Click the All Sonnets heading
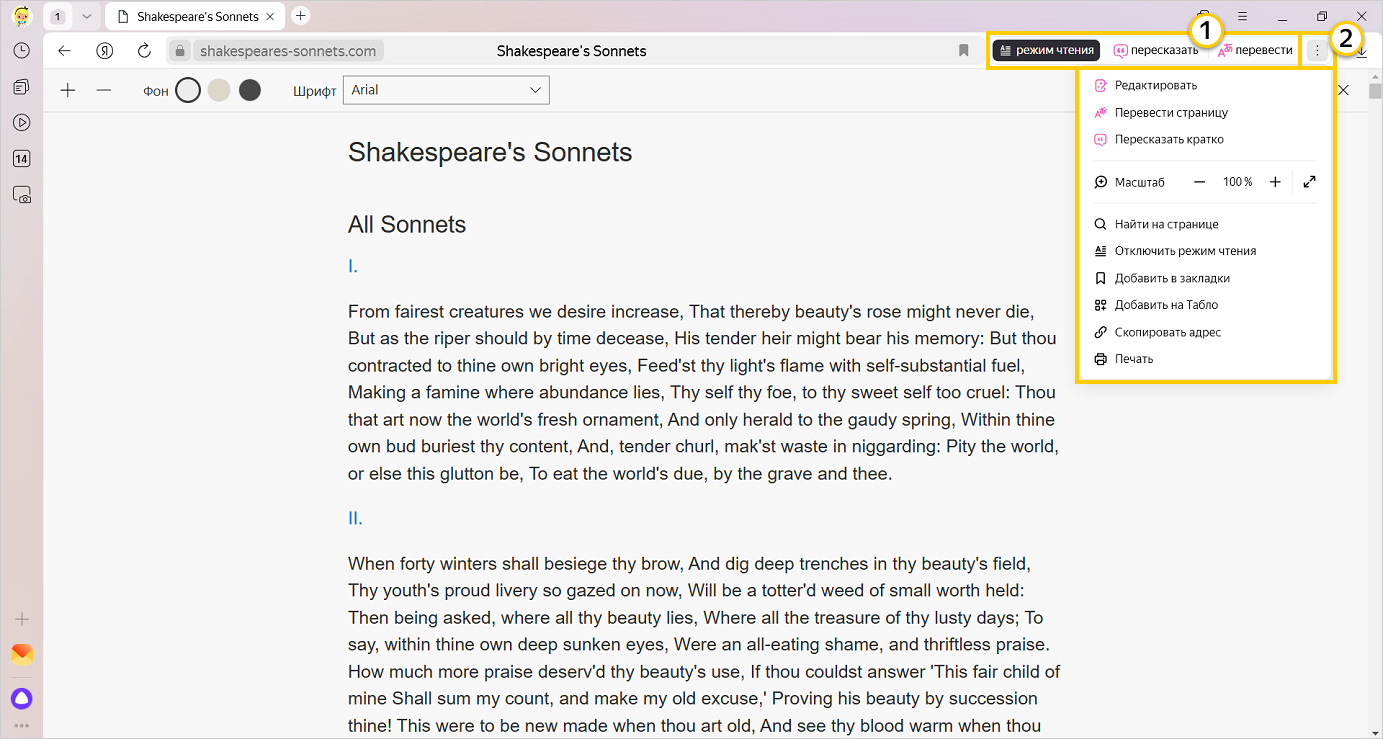 407,225
